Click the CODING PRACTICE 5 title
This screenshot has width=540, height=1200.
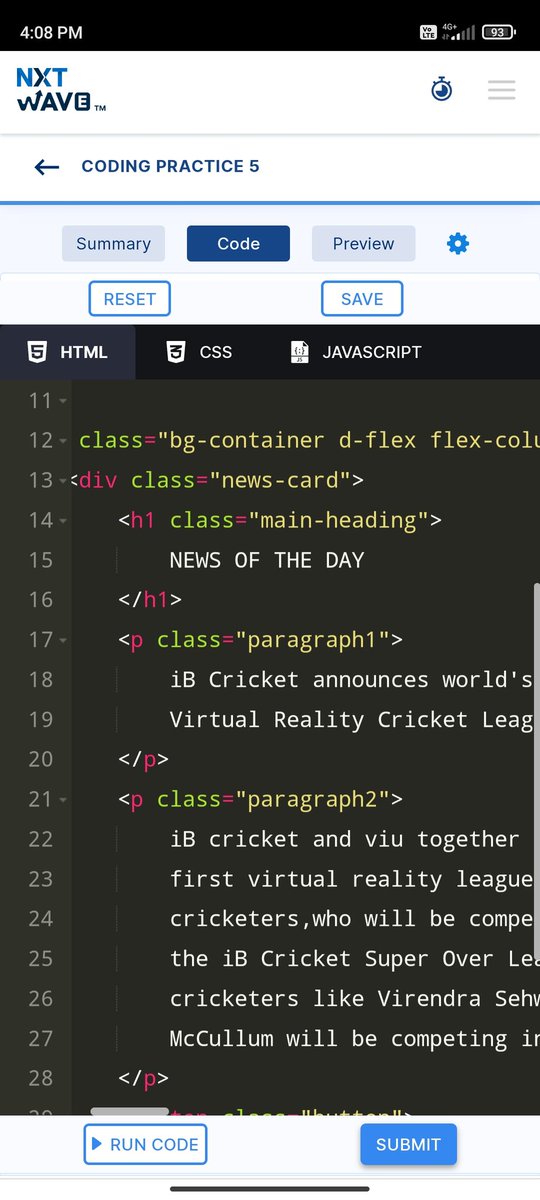click(170, 166)
